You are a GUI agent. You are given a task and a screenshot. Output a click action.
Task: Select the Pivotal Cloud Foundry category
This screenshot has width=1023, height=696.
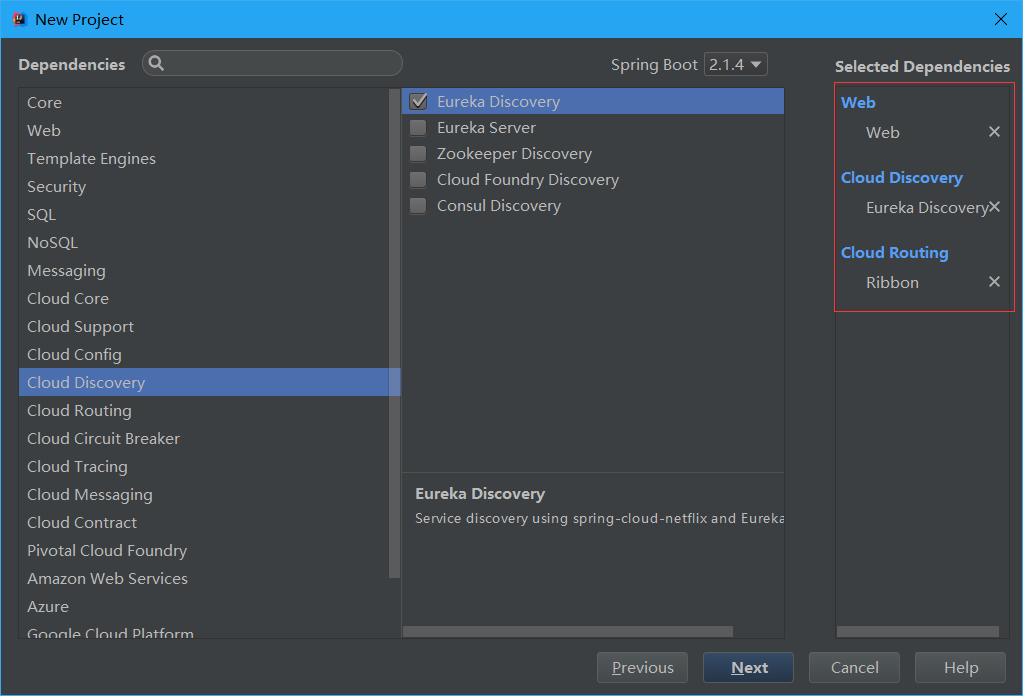pos(204,551)
